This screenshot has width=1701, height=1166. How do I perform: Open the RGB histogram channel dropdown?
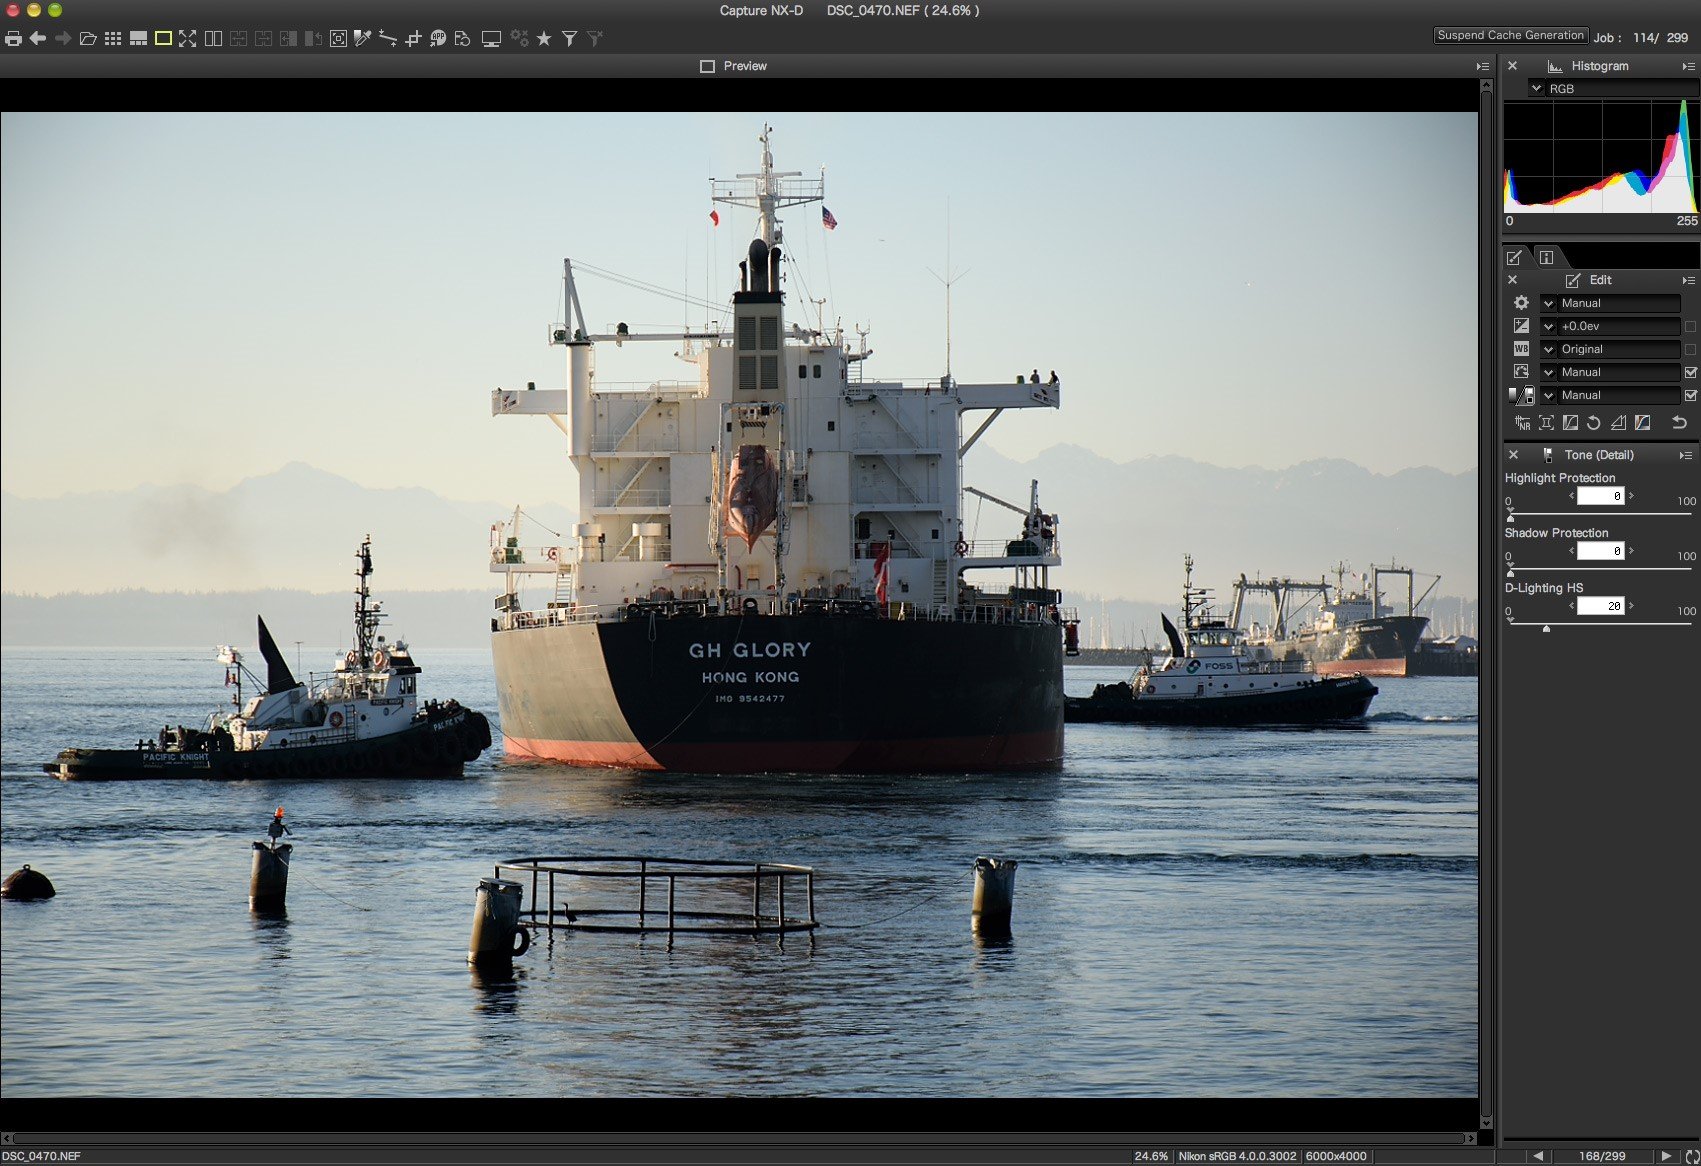tap(1537, 89)
